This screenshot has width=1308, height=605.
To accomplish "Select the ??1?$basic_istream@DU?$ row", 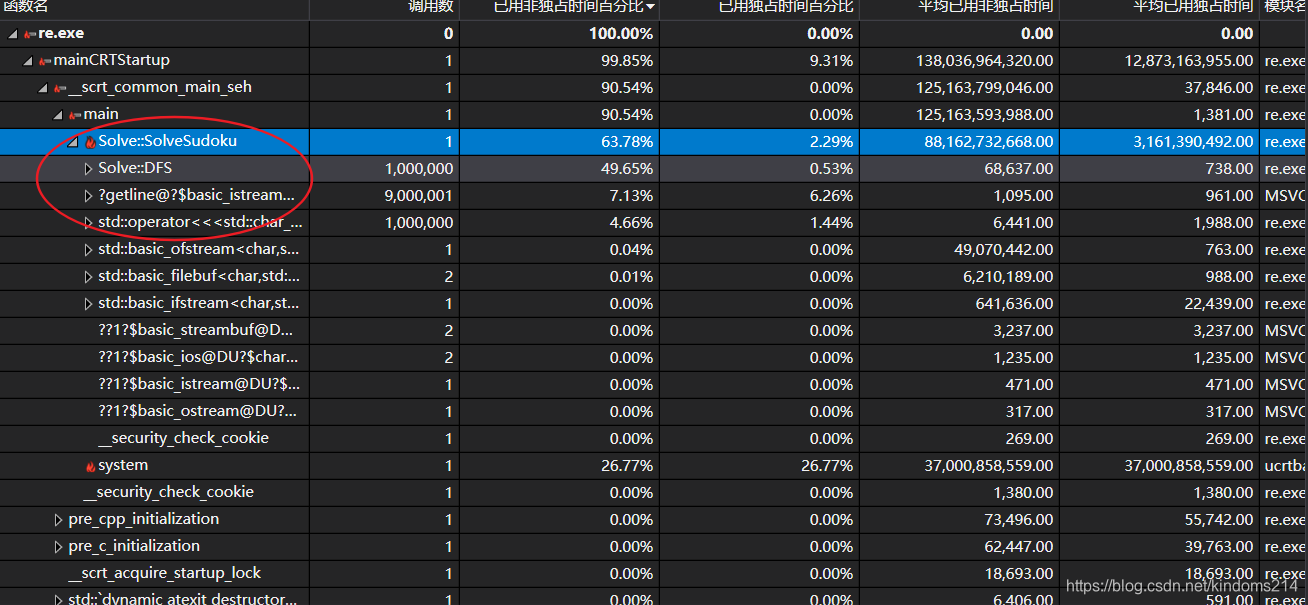I will click(654, 384).
